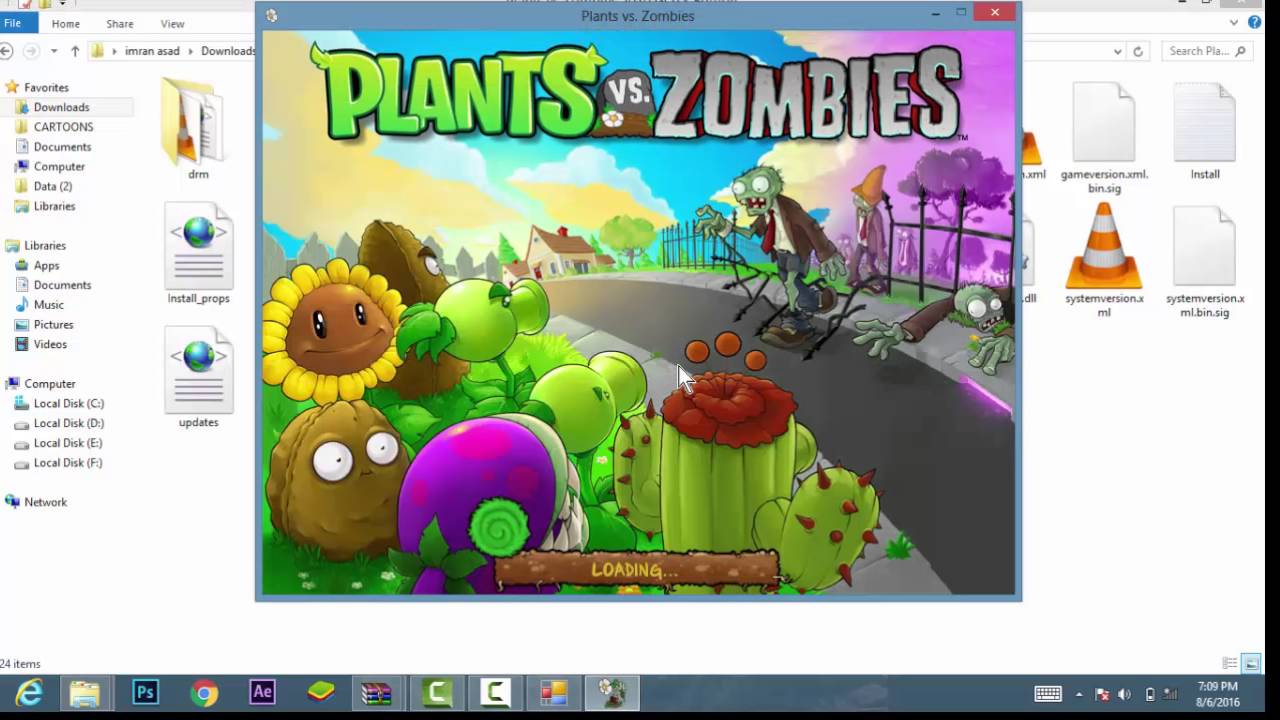Image resolution: width=1280 pixels, height=720 pixels.
Task: Switch to details view in Explorer
Action: 1230,663
